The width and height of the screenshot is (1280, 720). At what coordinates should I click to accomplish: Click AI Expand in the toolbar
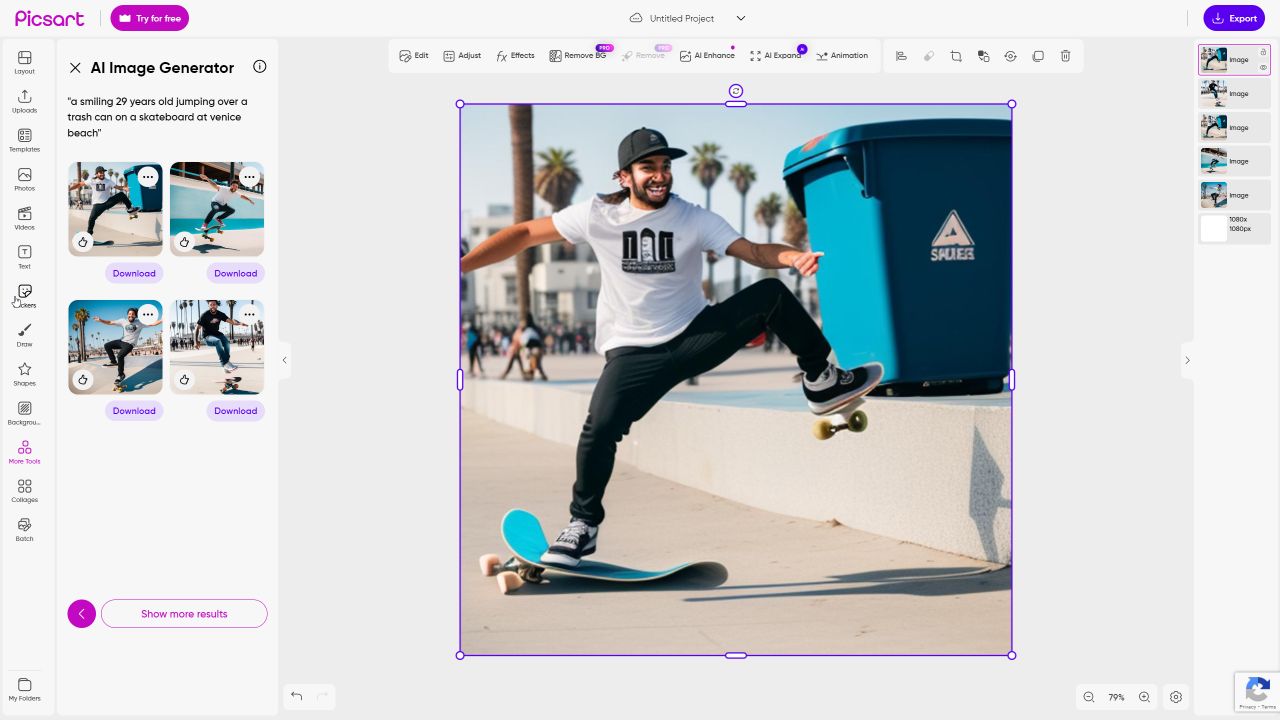[776, 56]
